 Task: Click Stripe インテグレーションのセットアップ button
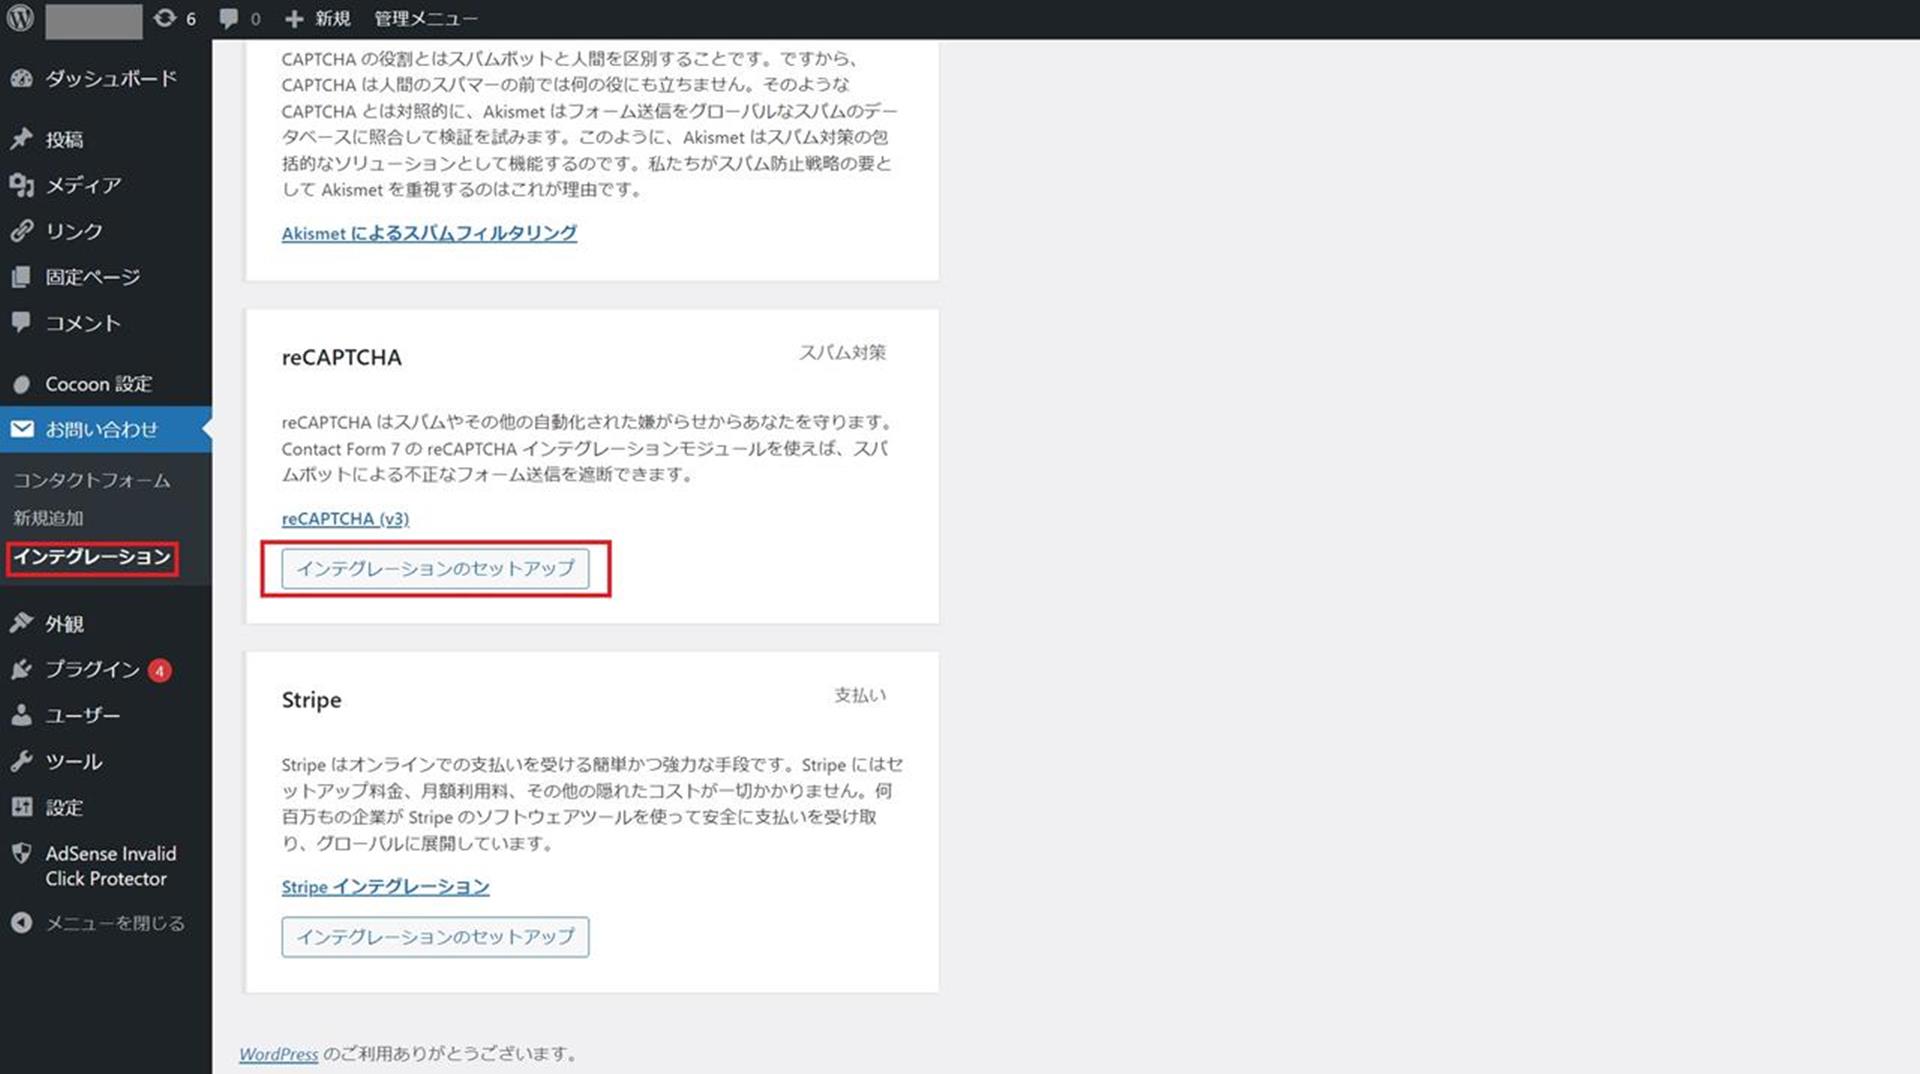pos(435,936)
